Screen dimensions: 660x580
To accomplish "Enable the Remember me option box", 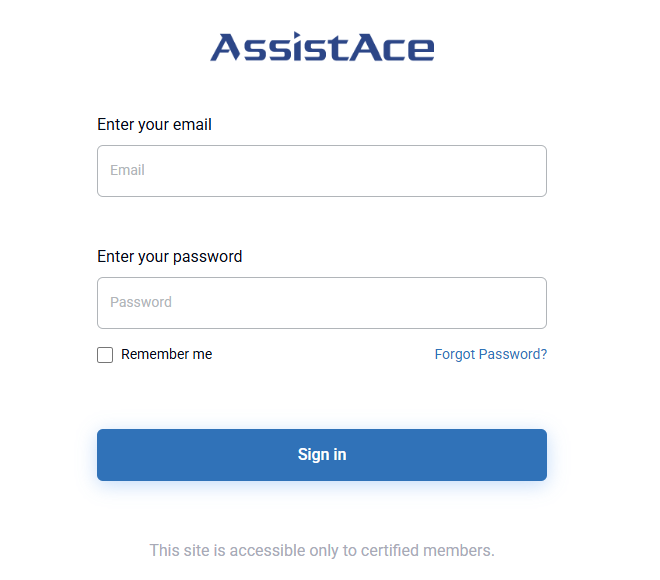I will 105,355.
